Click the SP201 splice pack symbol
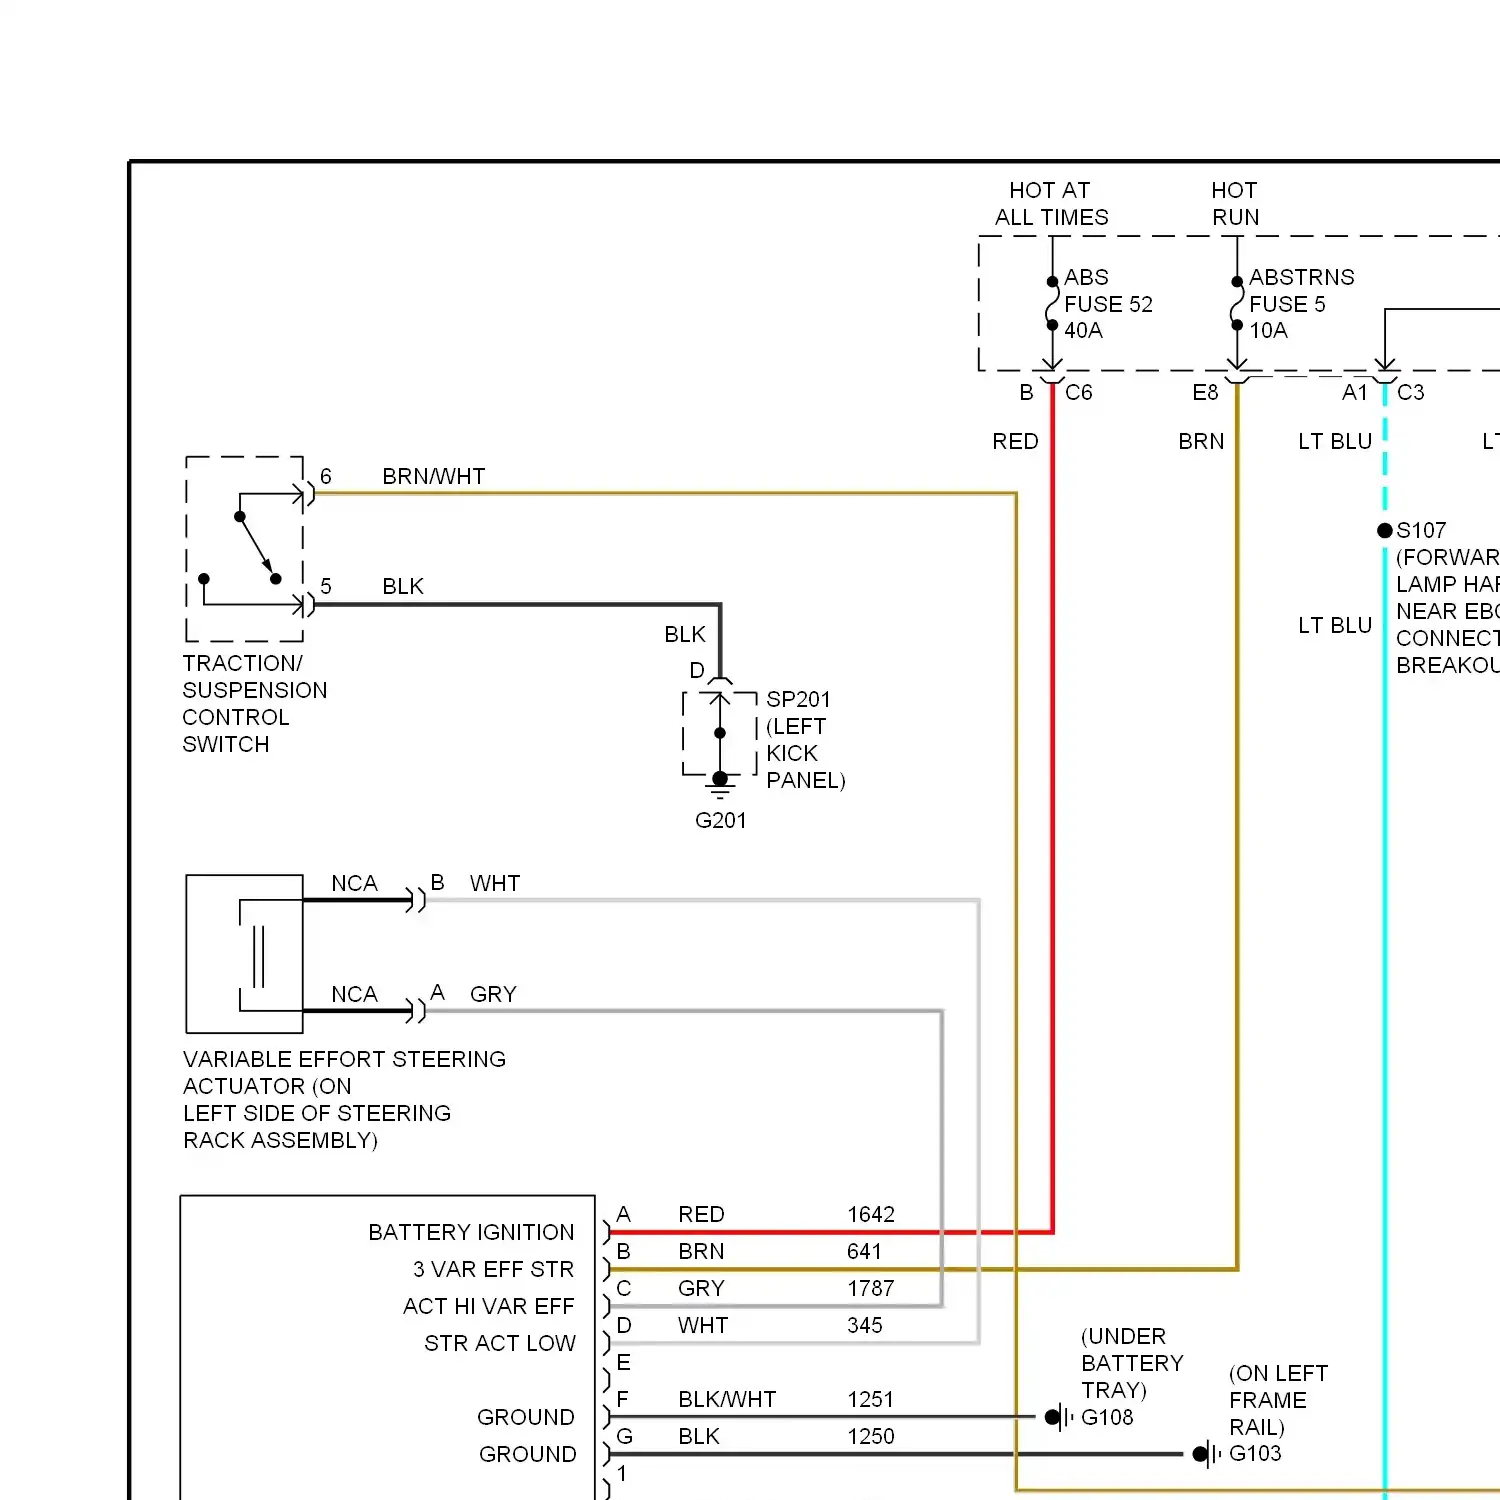The height and width of the screenshot is (1500, 1500). pos(720,733)
